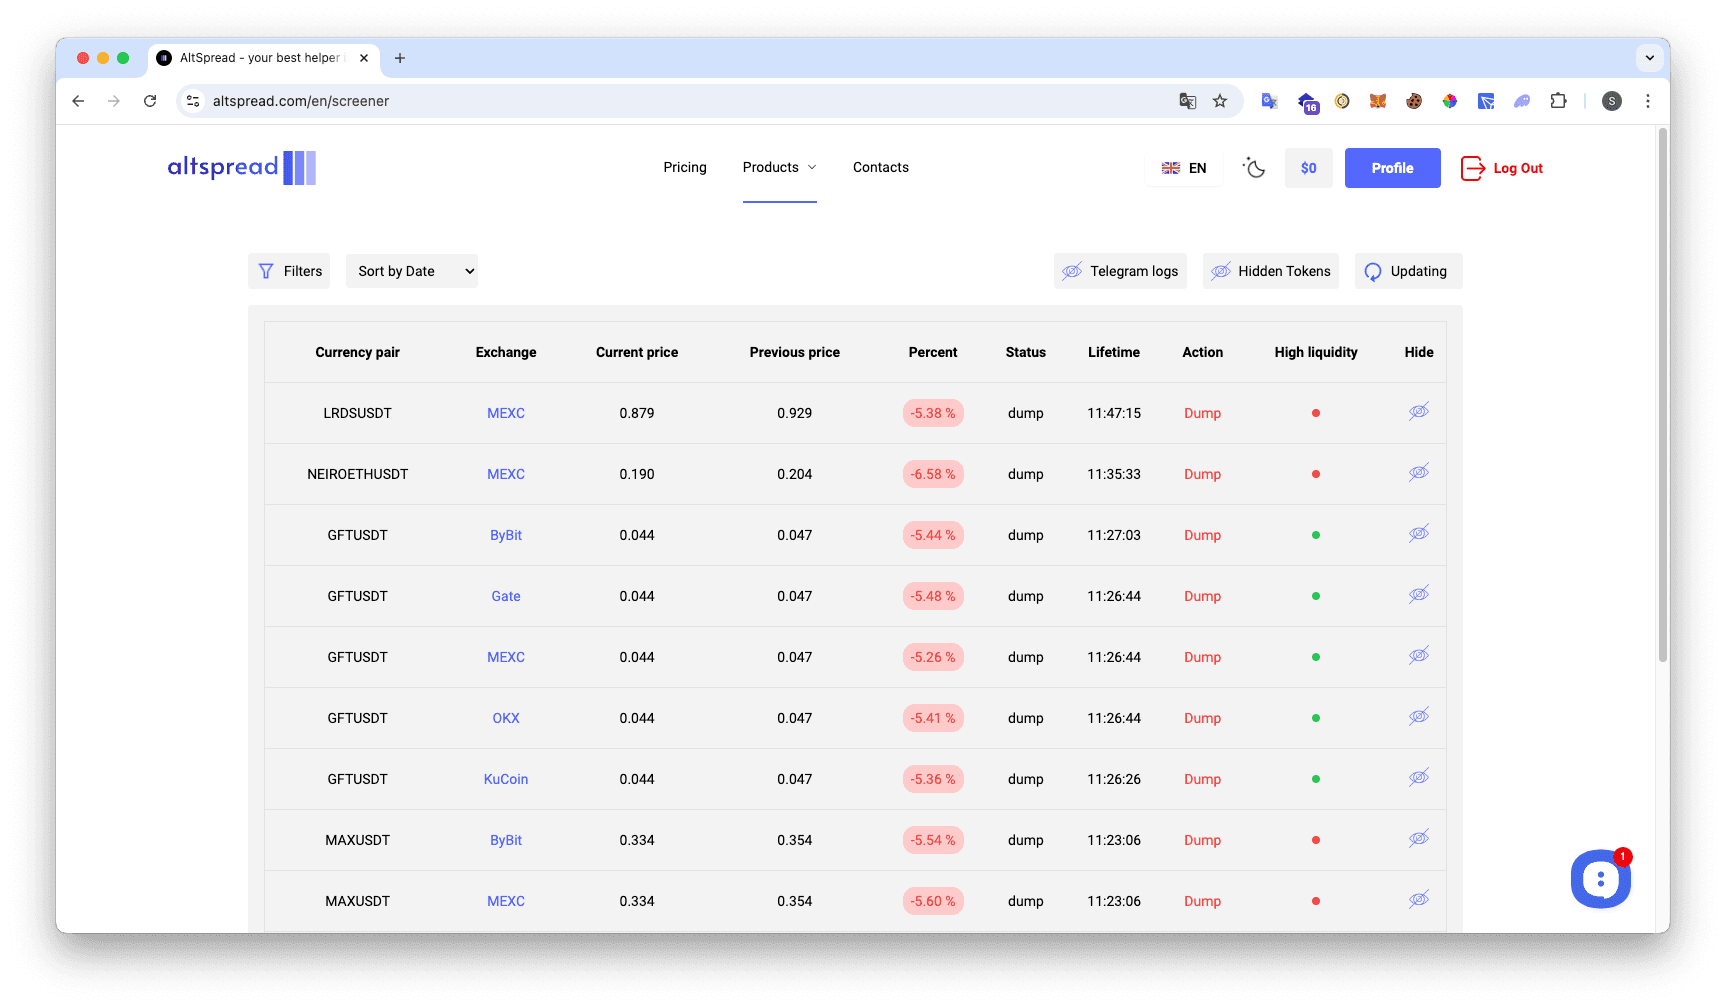Image resolution: width=1726 pixels, height=1007 pixels.
Task: Bookmark this page with star icon
Action: pos(1220,101)
